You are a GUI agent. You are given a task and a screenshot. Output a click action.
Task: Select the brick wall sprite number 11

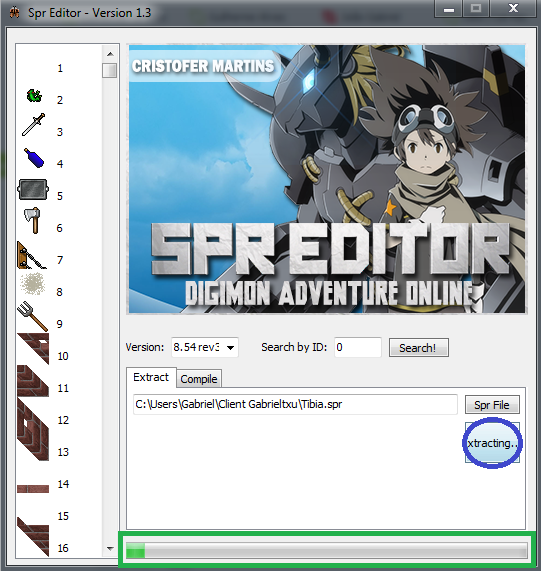pyautogui.click(x=32, y=381)
